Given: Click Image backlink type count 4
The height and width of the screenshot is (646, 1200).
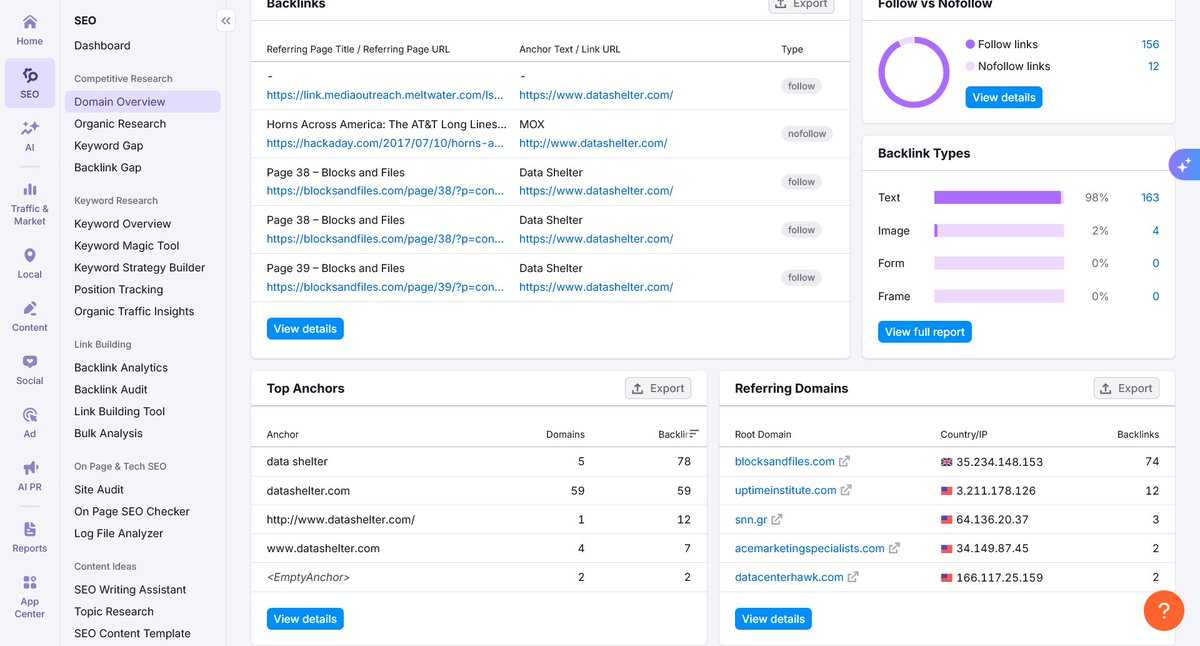Looking at the screenshot, I should (x=1156, y=231).
